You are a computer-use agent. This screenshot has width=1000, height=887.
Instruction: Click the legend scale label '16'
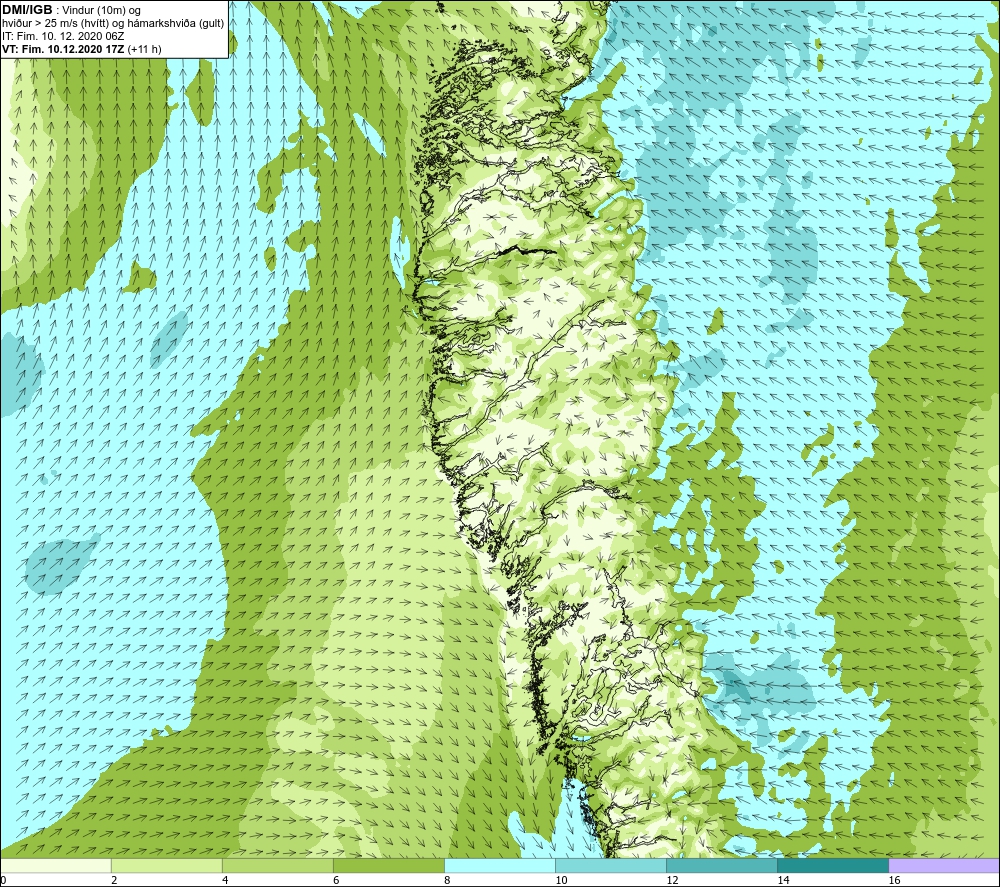894,880
